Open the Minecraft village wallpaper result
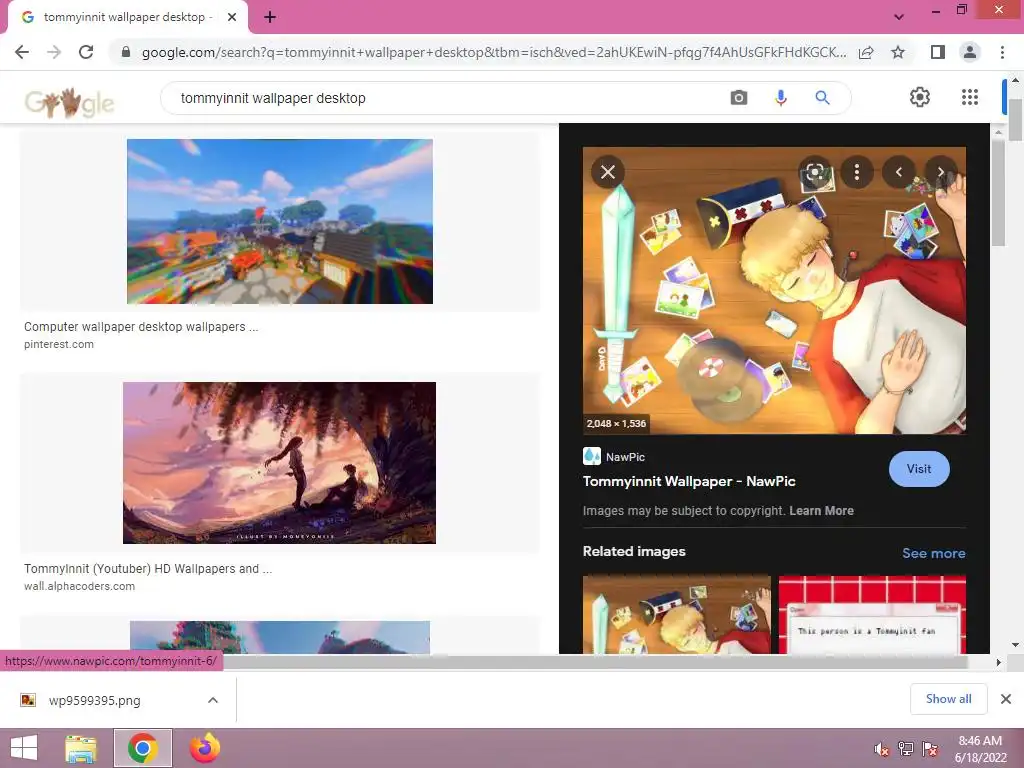Screen dimensions: 1024x768 point(280,221)
